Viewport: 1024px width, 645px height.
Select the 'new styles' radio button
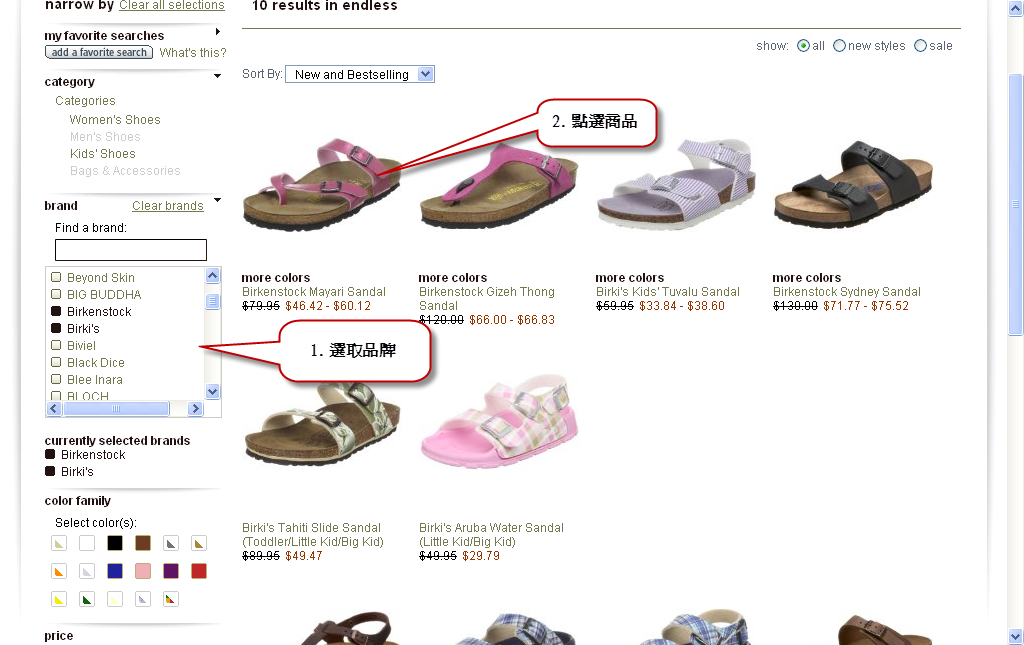pos(839,46)
